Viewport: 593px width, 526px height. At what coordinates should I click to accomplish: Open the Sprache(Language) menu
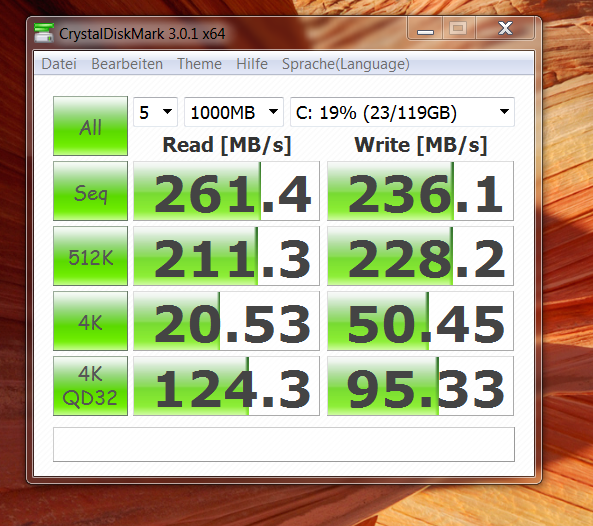(346, 64)
